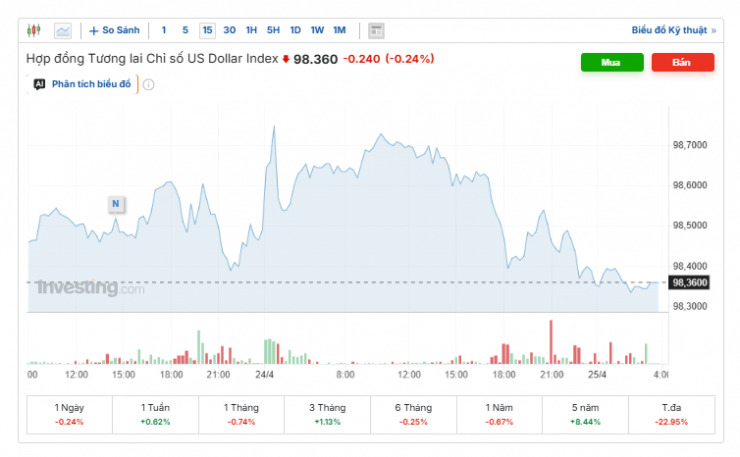
Task: Click the green Mua button
Action: [612, 62]
